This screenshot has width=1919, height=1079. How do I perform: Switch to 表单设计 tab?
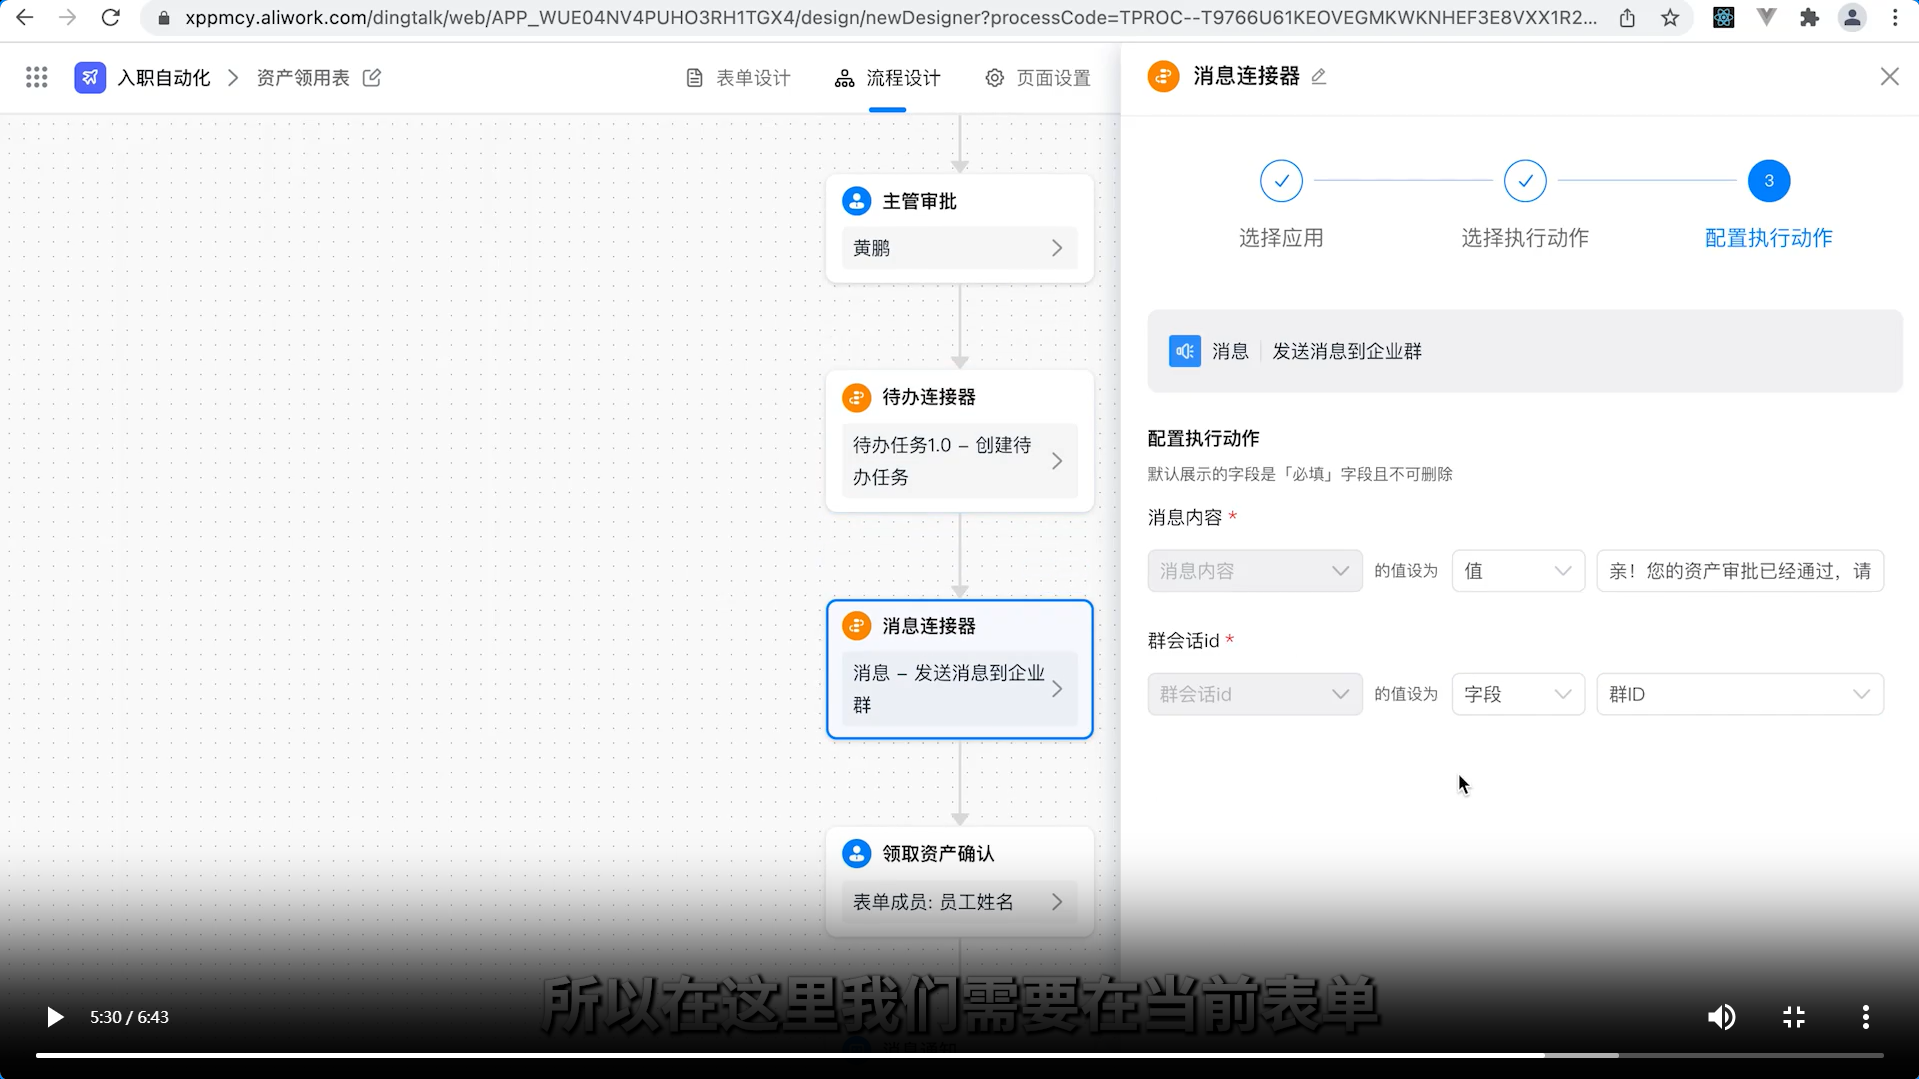point(738,78)
